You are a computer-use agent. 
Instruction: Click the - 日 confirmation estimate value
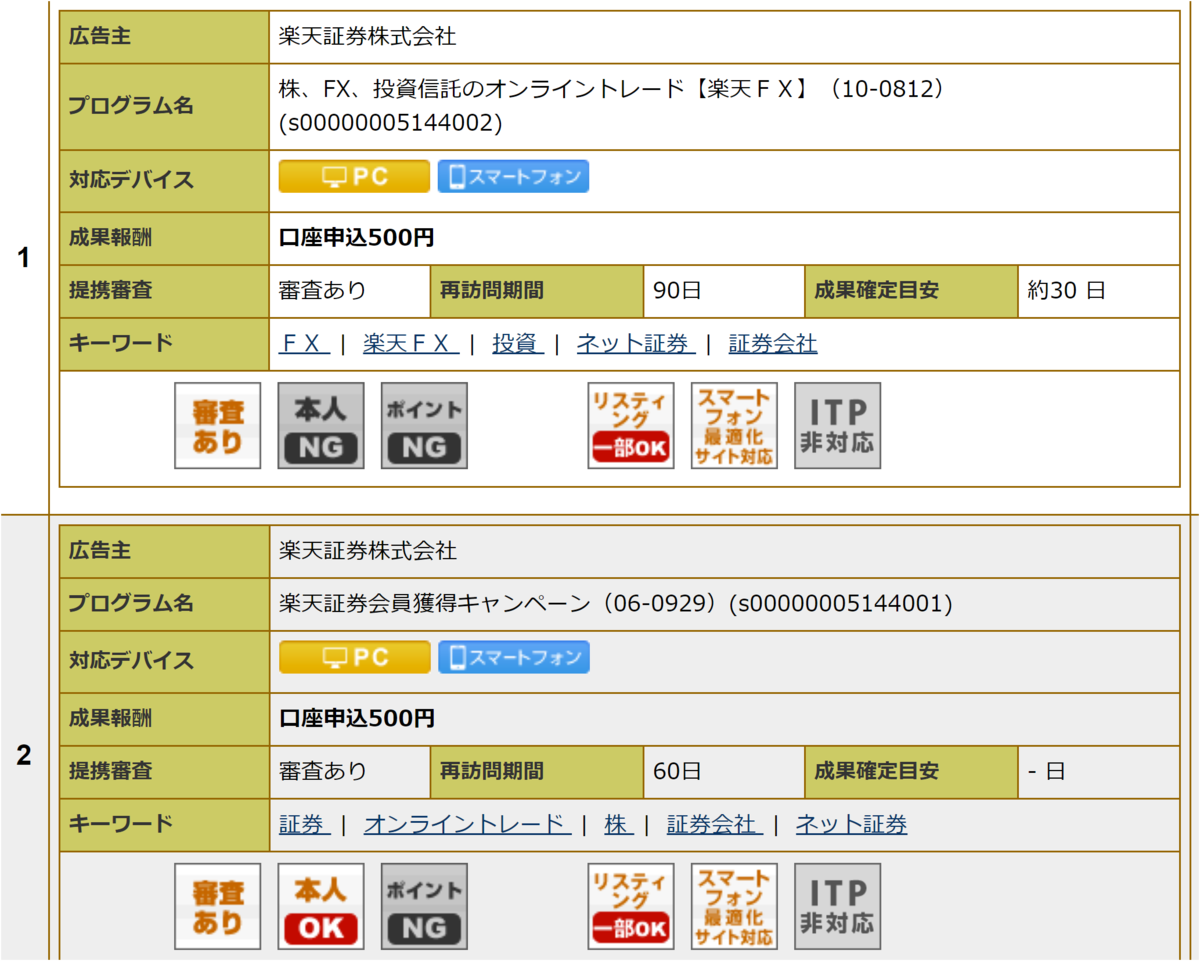[1047, 772]
